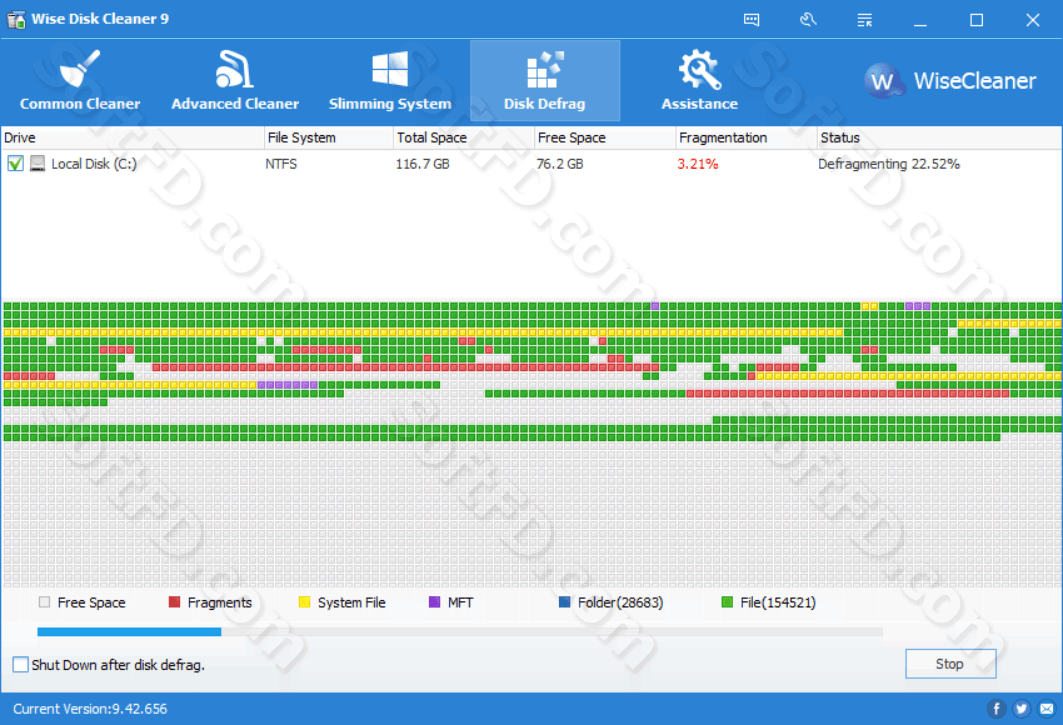Sort by File System column header
The width and height of the screenshot is (1063, 725).
(x=328, y=138)
